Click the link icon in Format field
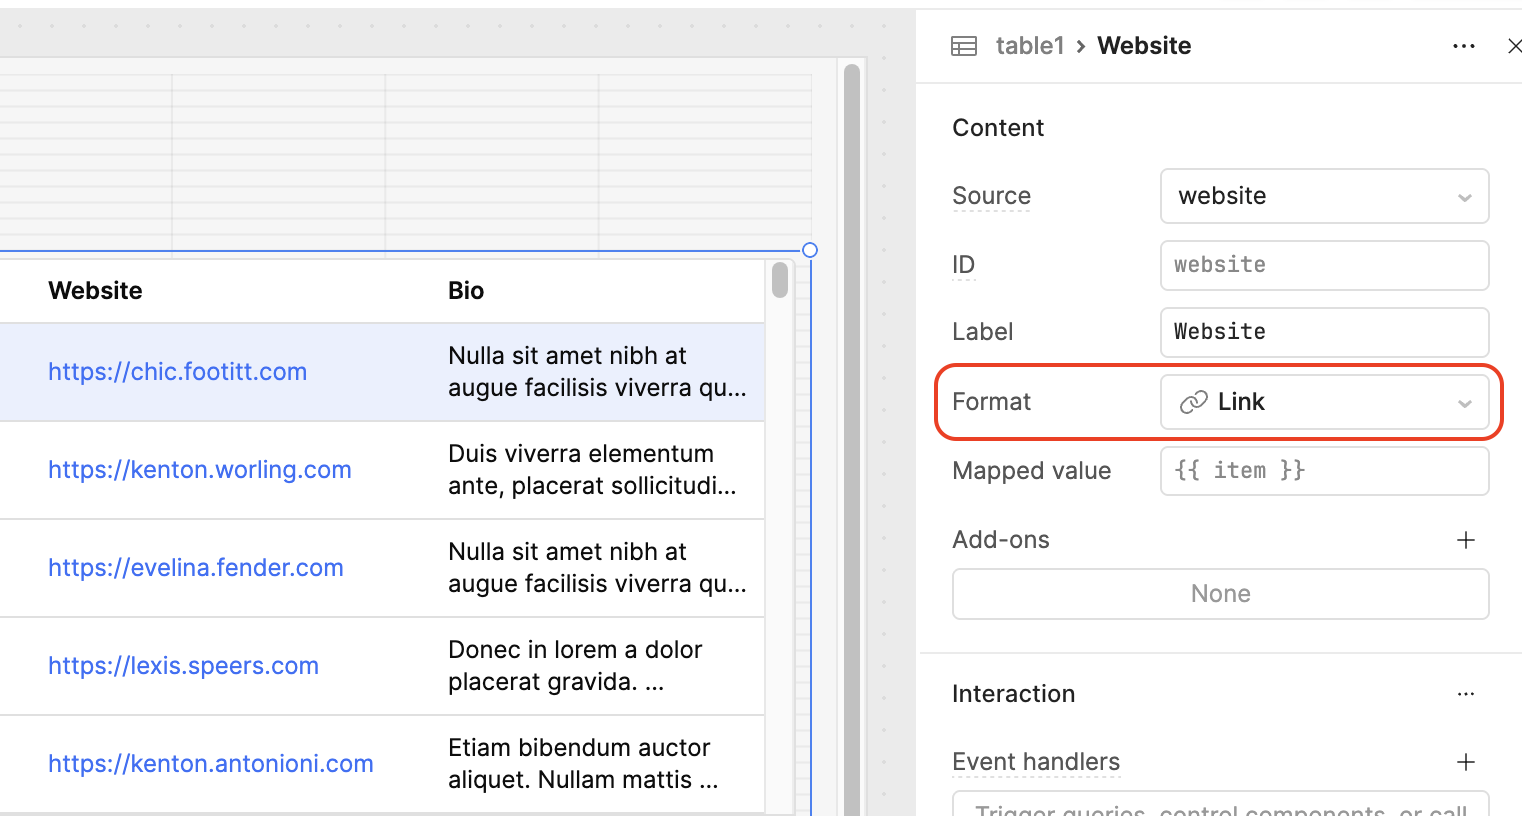1522x816 pixels. 1193,402
